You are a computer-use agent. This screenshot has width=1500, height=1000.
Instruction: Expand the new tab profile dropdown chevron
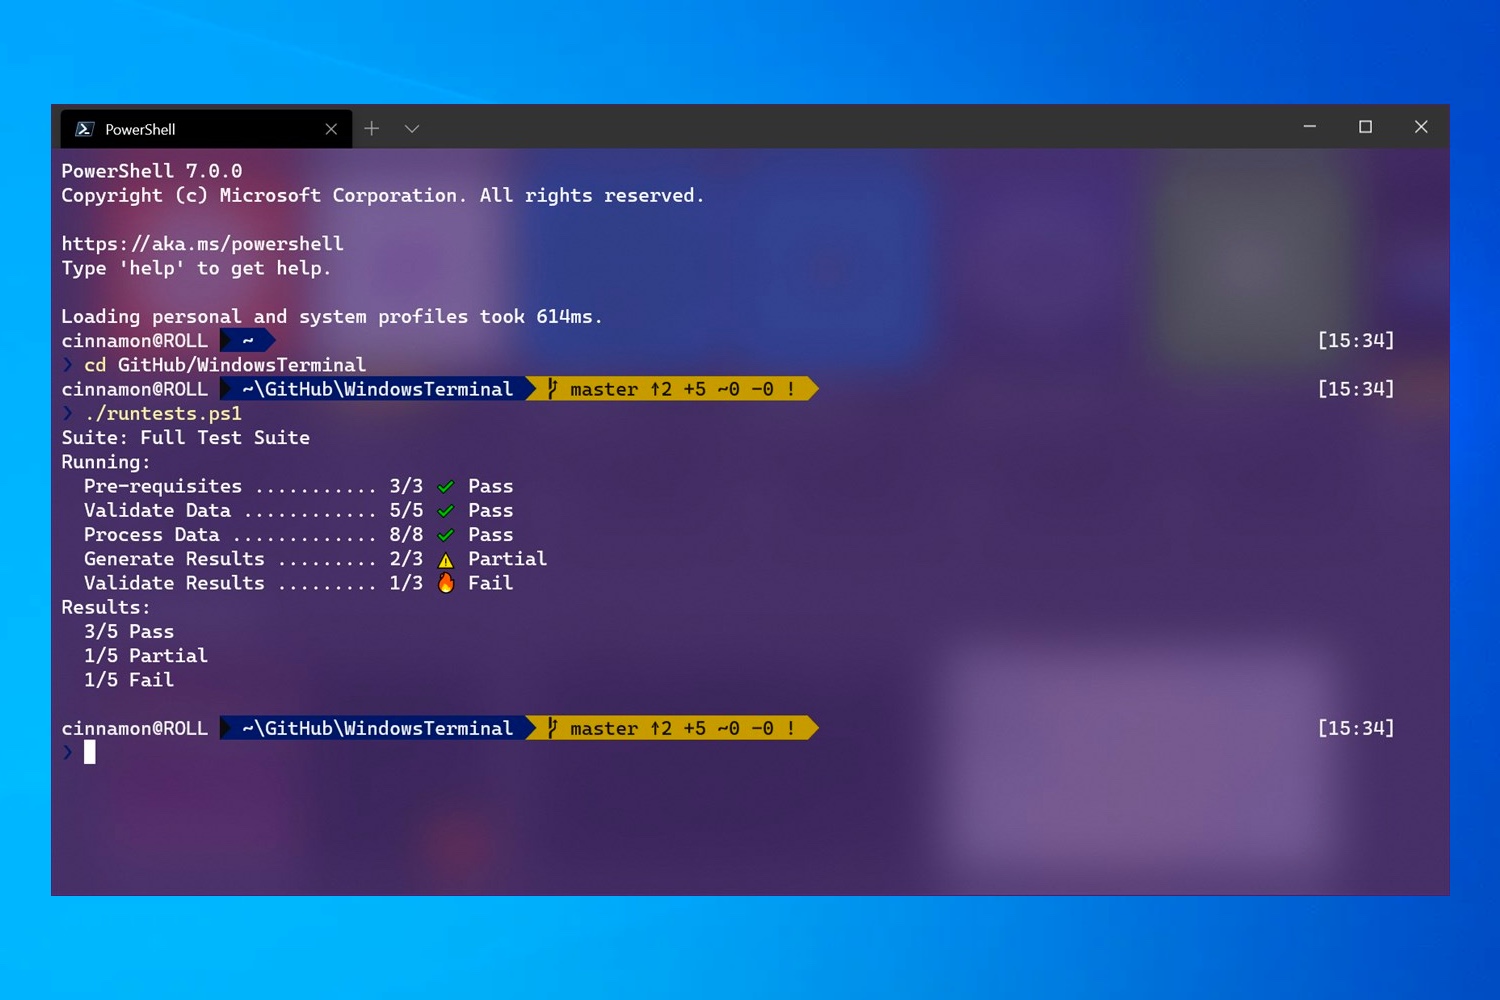pyautogui.click(x=412, y=129)
